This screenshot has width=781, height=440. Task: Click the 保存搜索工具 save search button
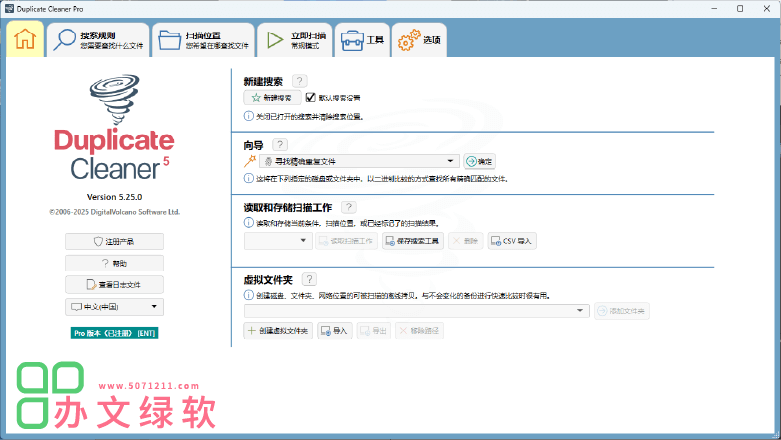click(412, 241)
